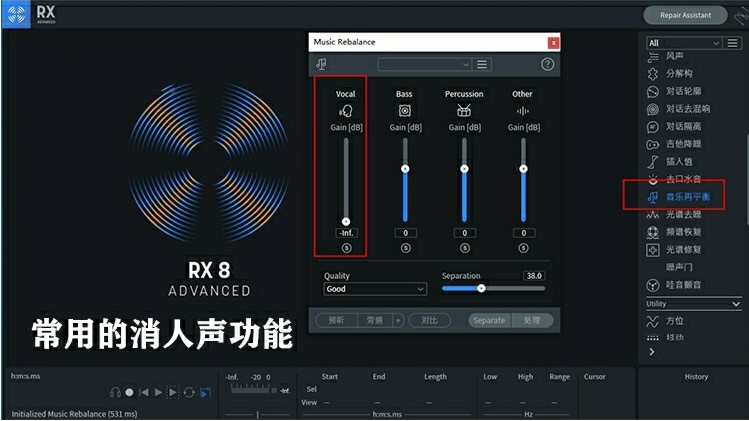Screen dimensions: 749x421
Task: Click the h:m:s.ms time format label
Action: pos(26,376)
